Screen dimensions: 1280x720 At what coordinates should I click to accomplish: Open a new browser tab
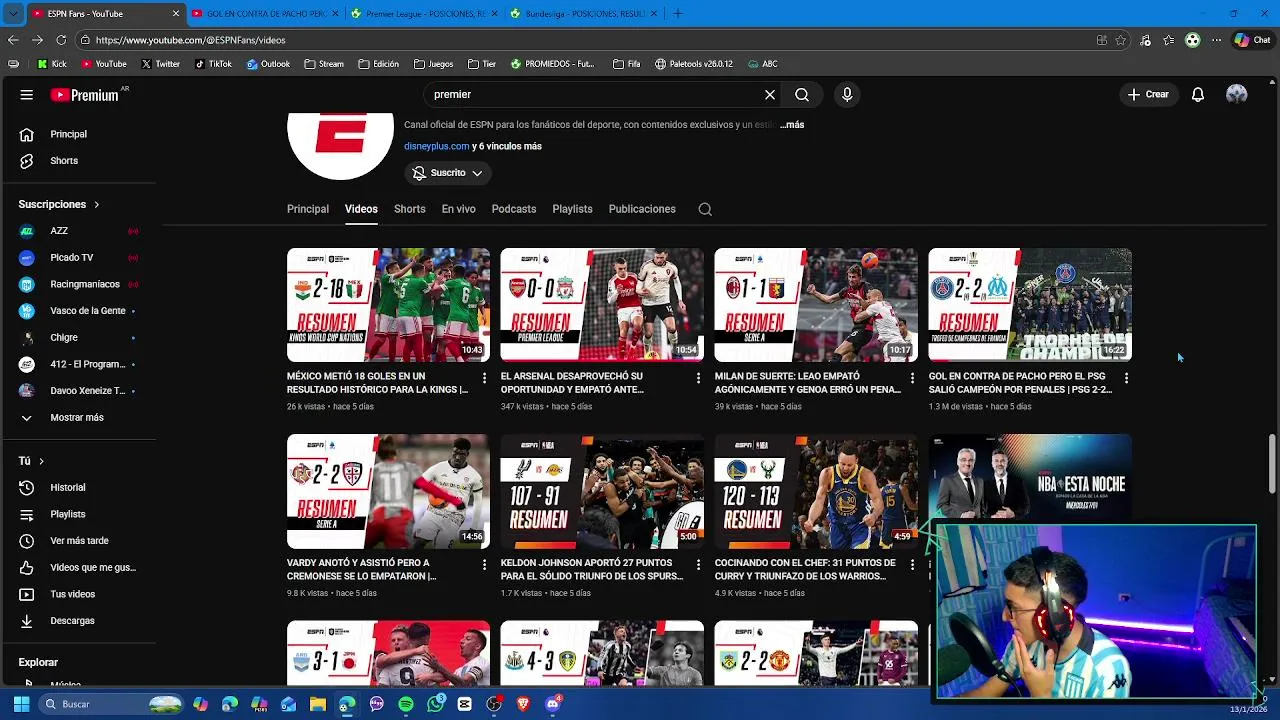click(677, 14)
